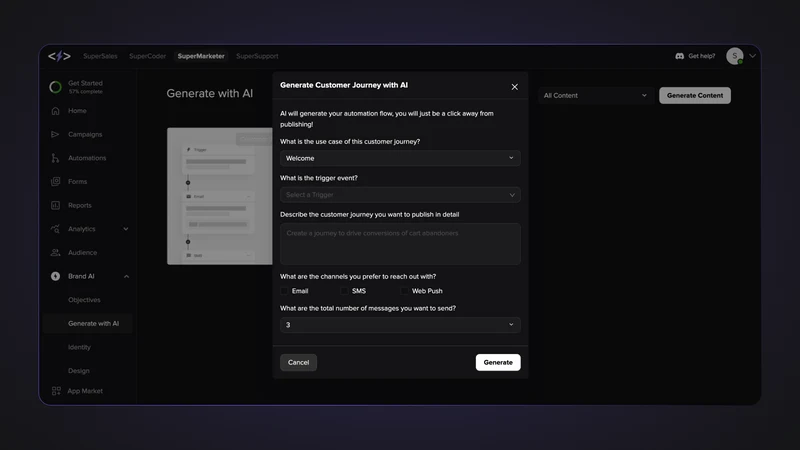Open Identity under Brand AI
This screenshot has width=800, height=450.
(79, 347)
